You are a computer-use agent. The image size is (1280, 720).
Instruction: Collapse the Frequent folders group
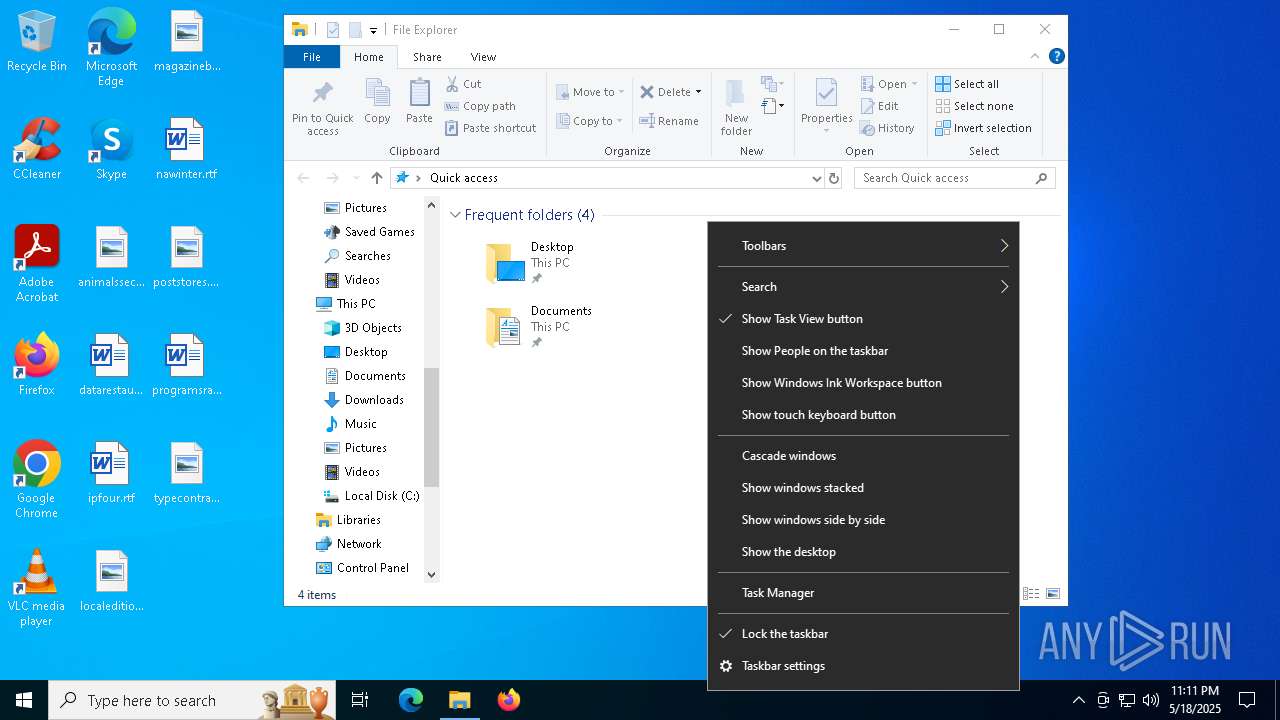tap(455, 215)
